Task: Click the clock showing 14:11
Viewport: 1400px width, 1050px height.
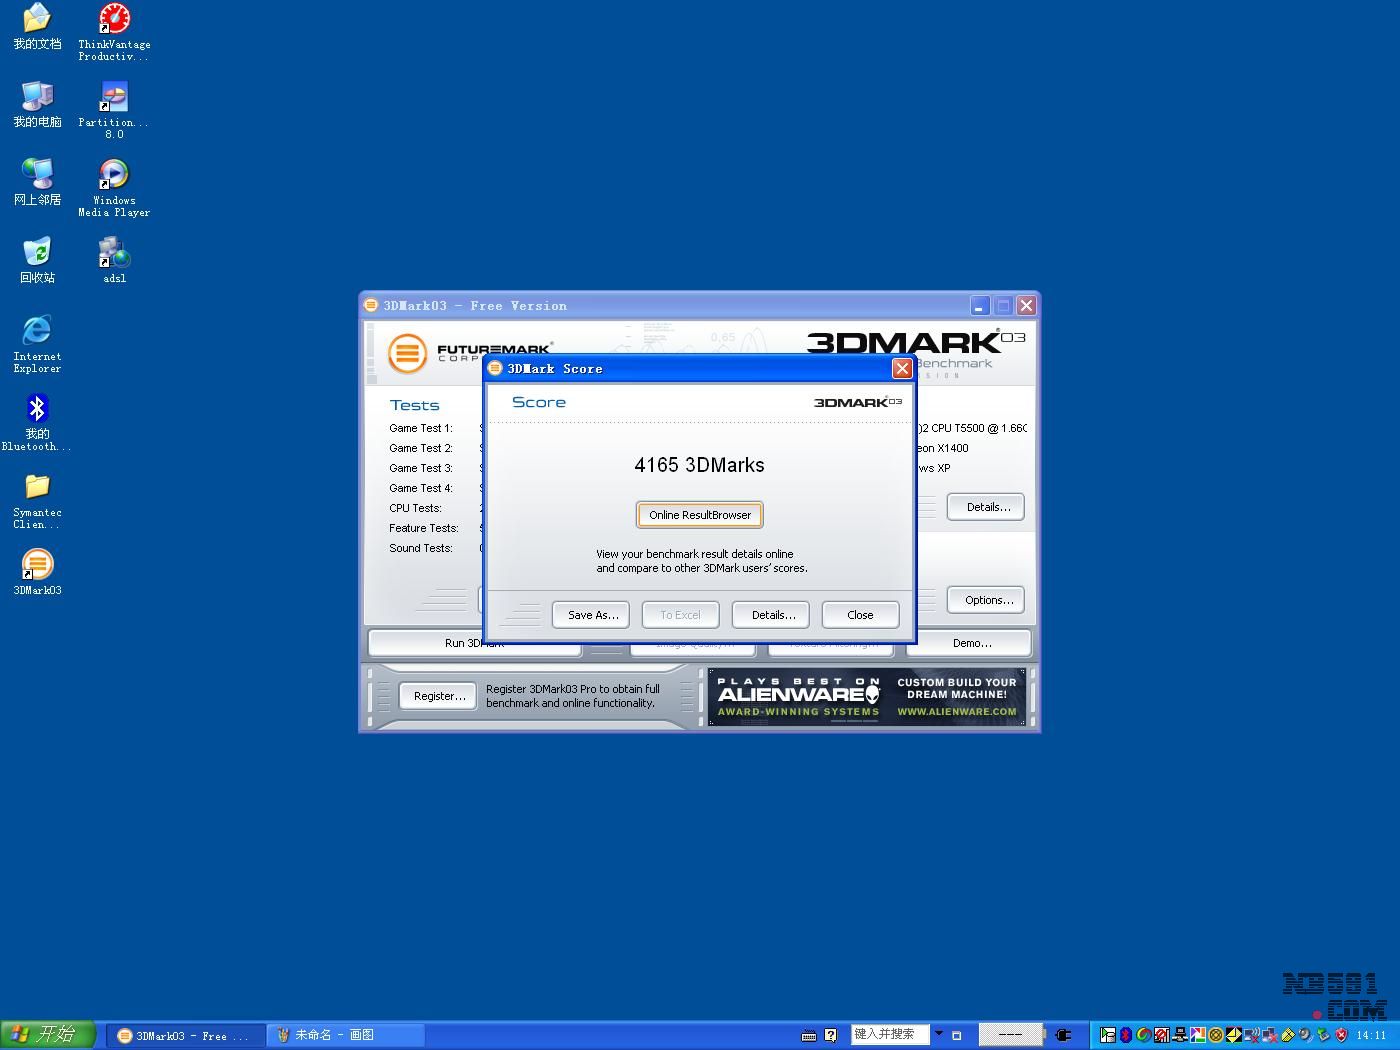Action: click(x=1371, y=1036)
